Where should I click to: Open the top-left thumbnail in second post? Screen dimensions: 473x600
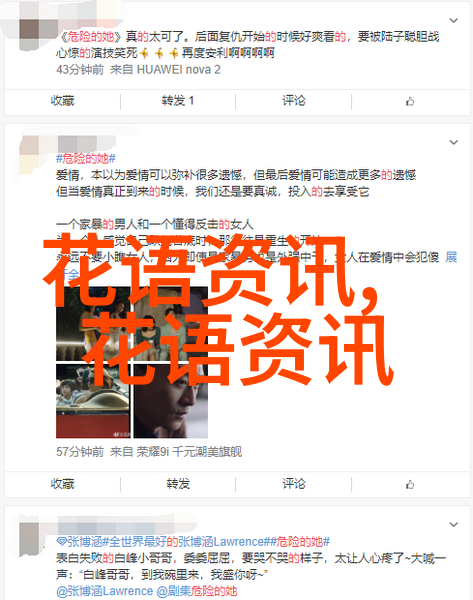click(x=93, y=324)
